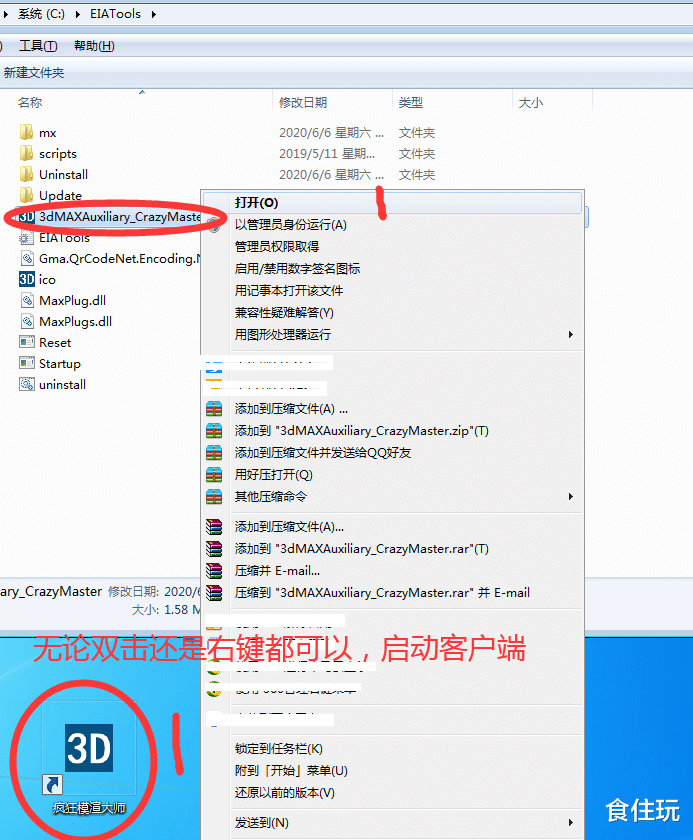Select the Startup file name
The width and height of the screenshot is (693, 840).
click(x=59, y=363)
